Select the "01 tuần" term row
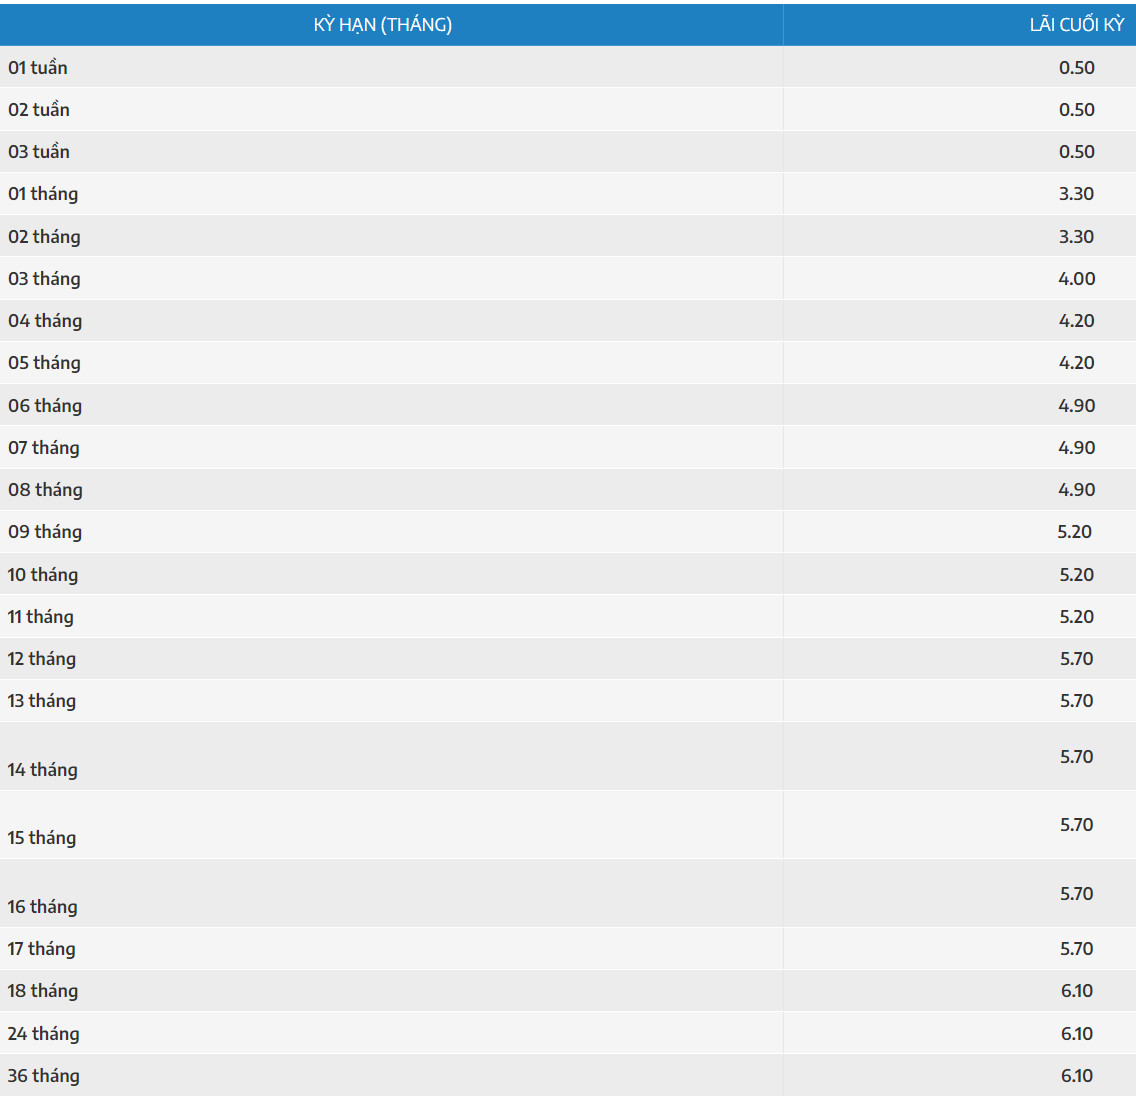Screen dimensions: 1136x1096 click(38, 68)
